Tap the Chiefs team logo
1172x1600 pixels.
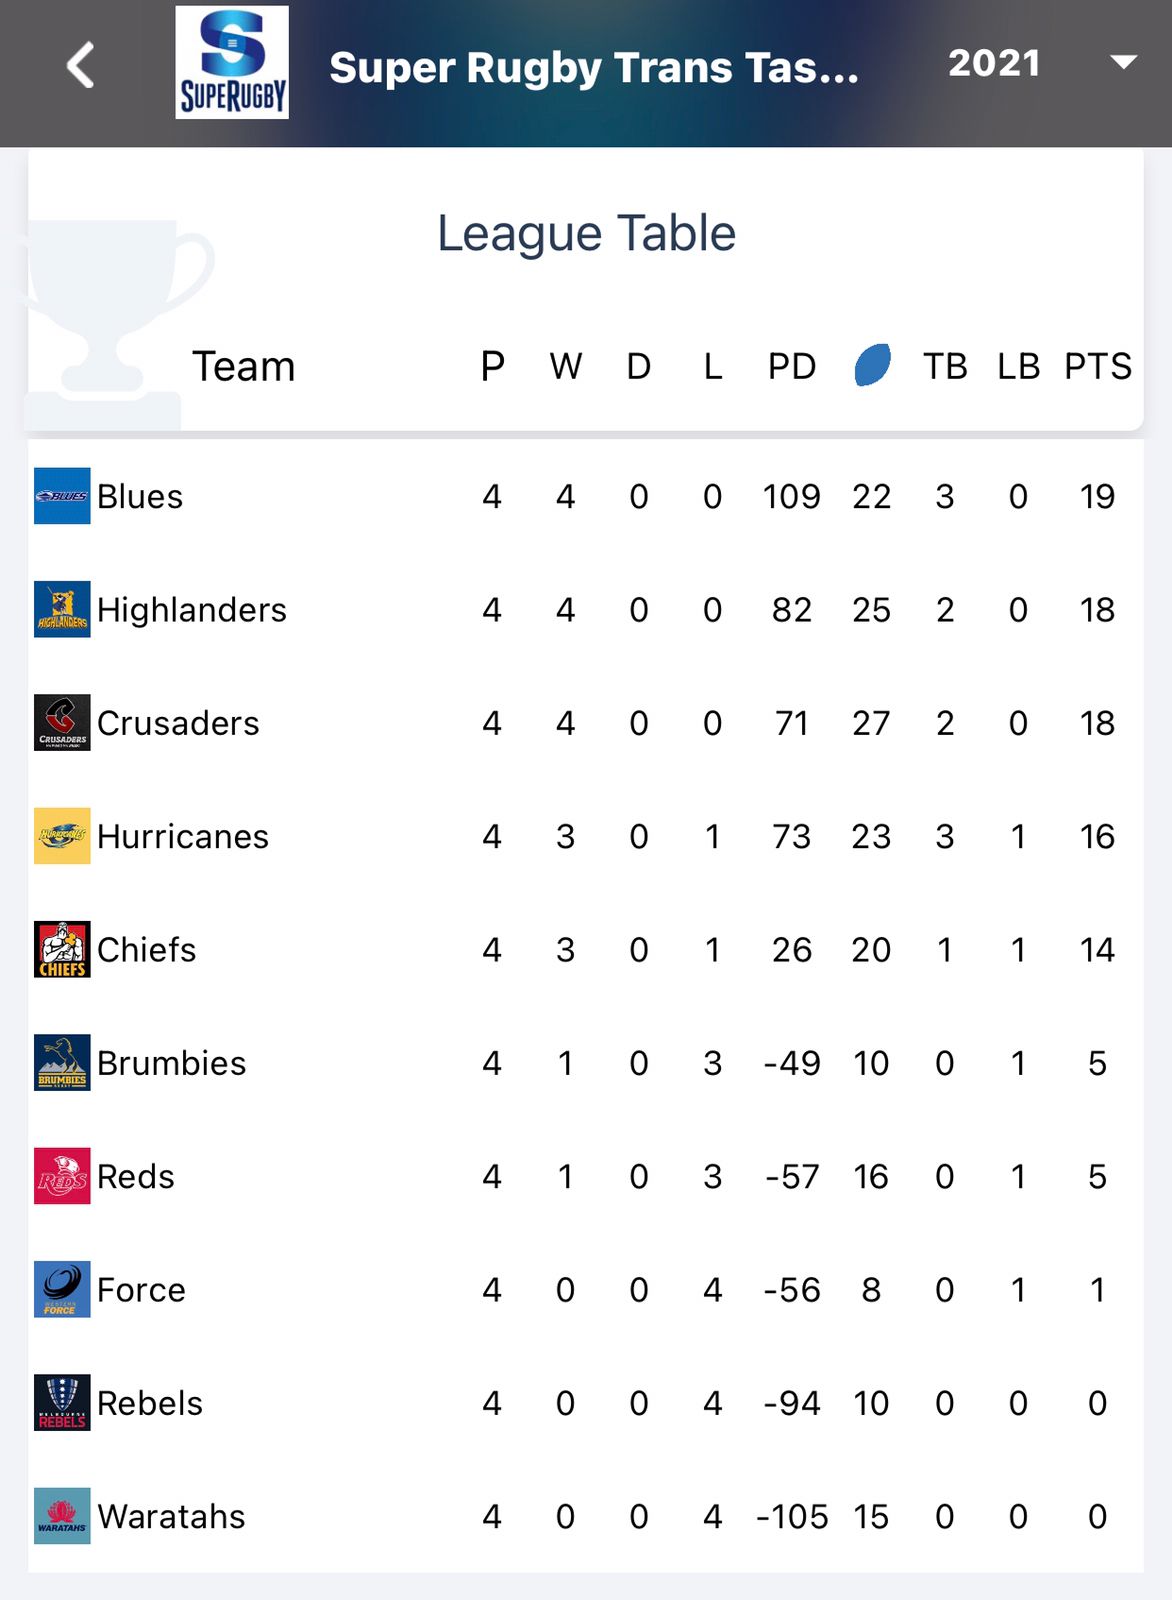click(x=62, y=949)
